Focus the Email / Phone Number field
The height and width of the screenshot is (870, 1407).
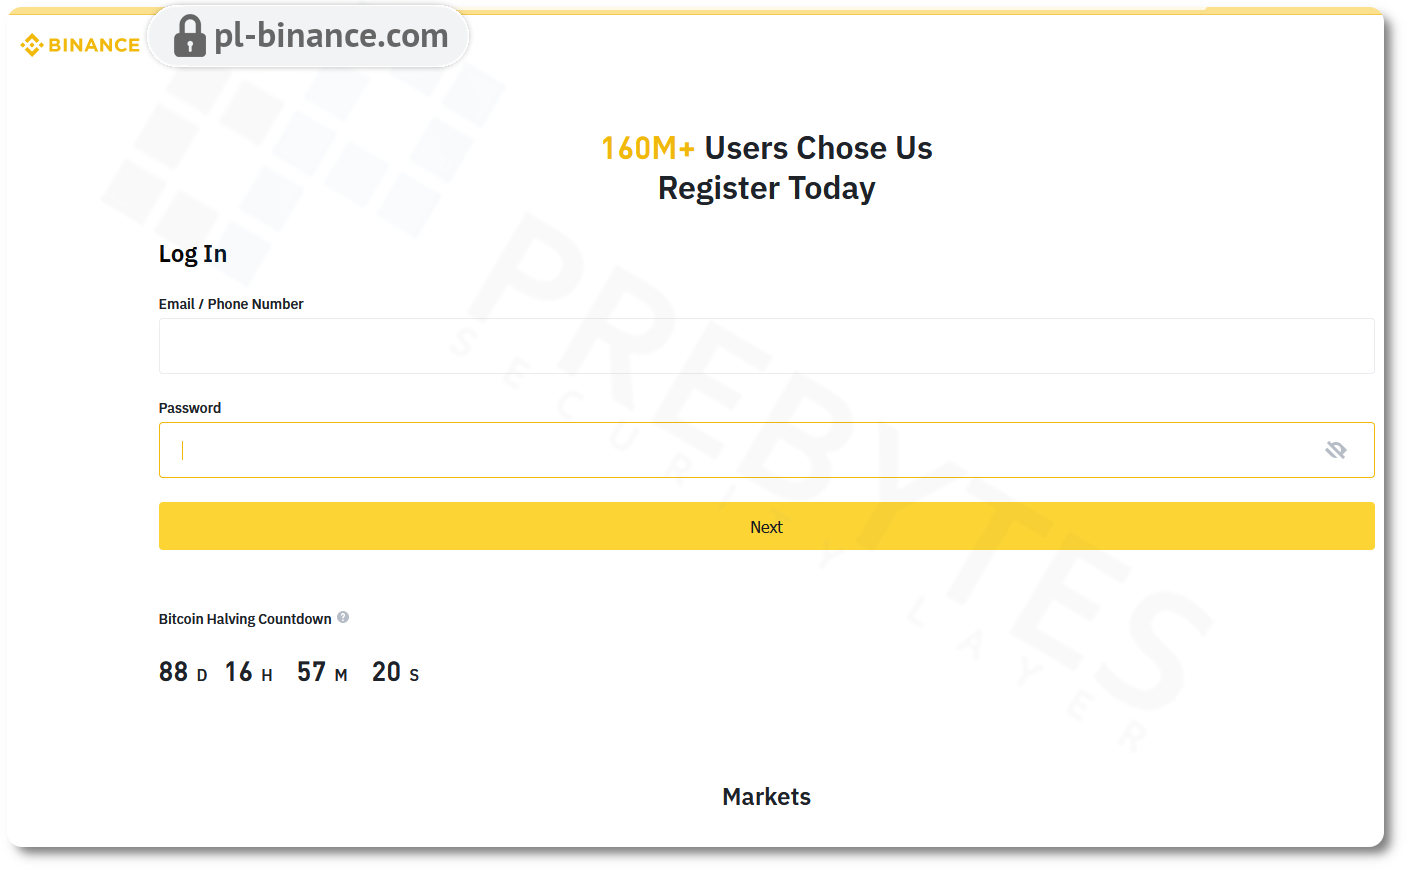(766, 346)
